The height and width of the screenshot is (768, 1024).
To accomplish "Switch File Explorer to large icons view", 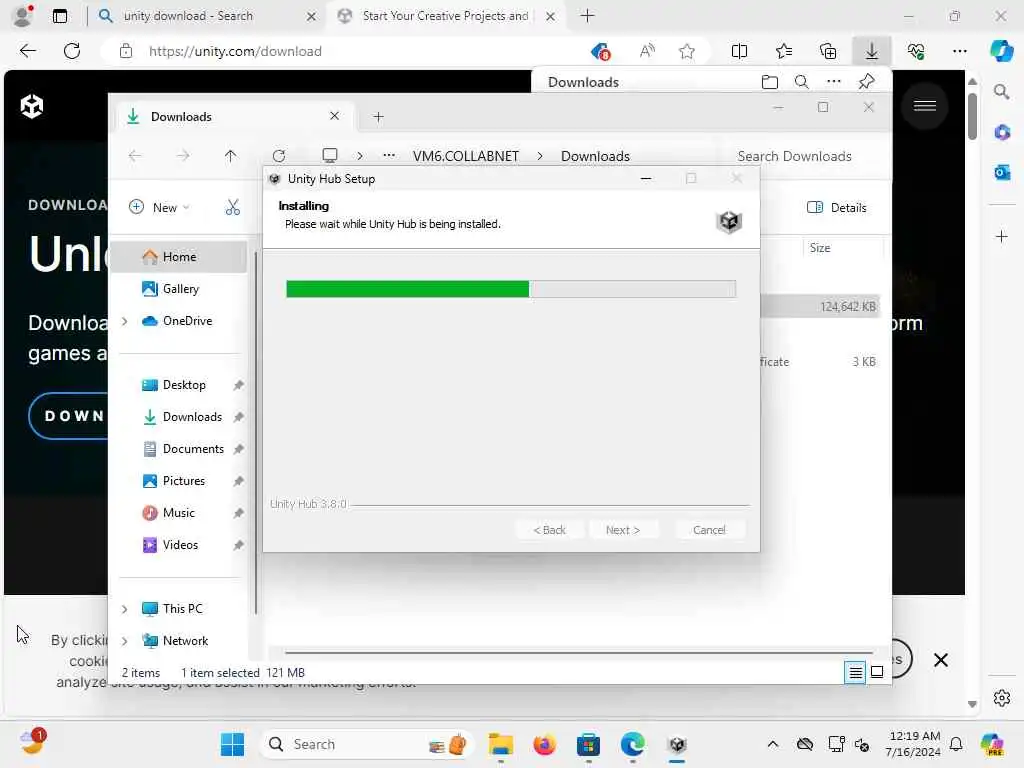I will point(877,672).
